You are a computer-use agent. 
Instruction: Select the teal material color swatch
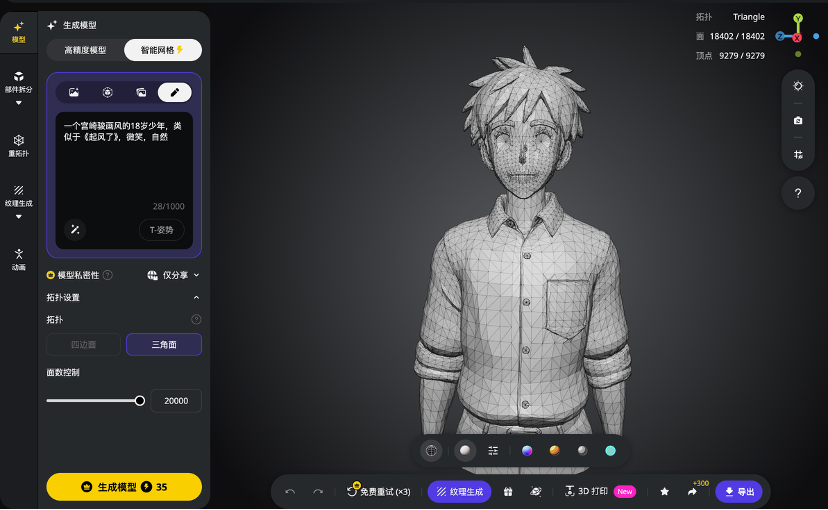[x=610, y=451]
